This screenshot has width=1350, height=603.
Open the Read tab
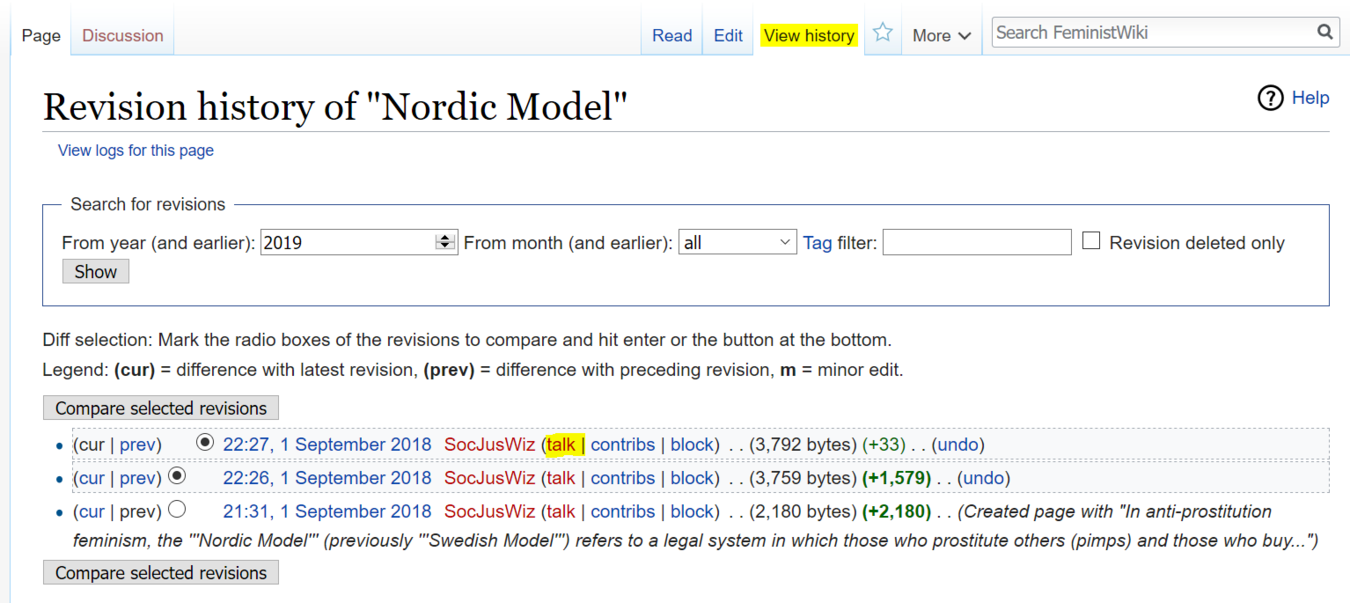coord(672,35)
